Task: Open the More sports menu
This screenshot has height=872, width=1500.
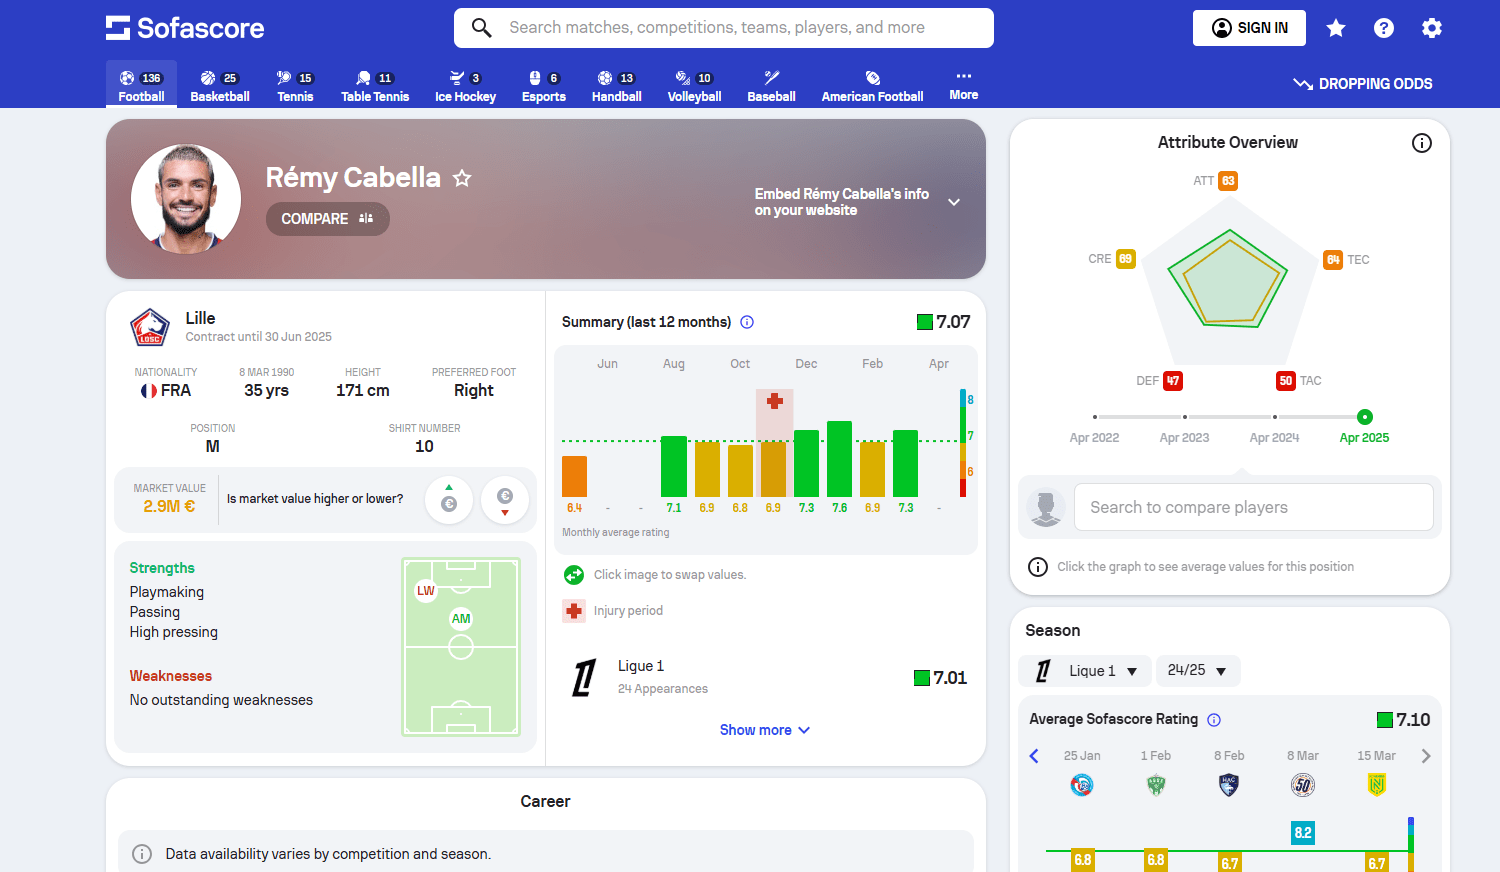Action: tap(963, 86)
